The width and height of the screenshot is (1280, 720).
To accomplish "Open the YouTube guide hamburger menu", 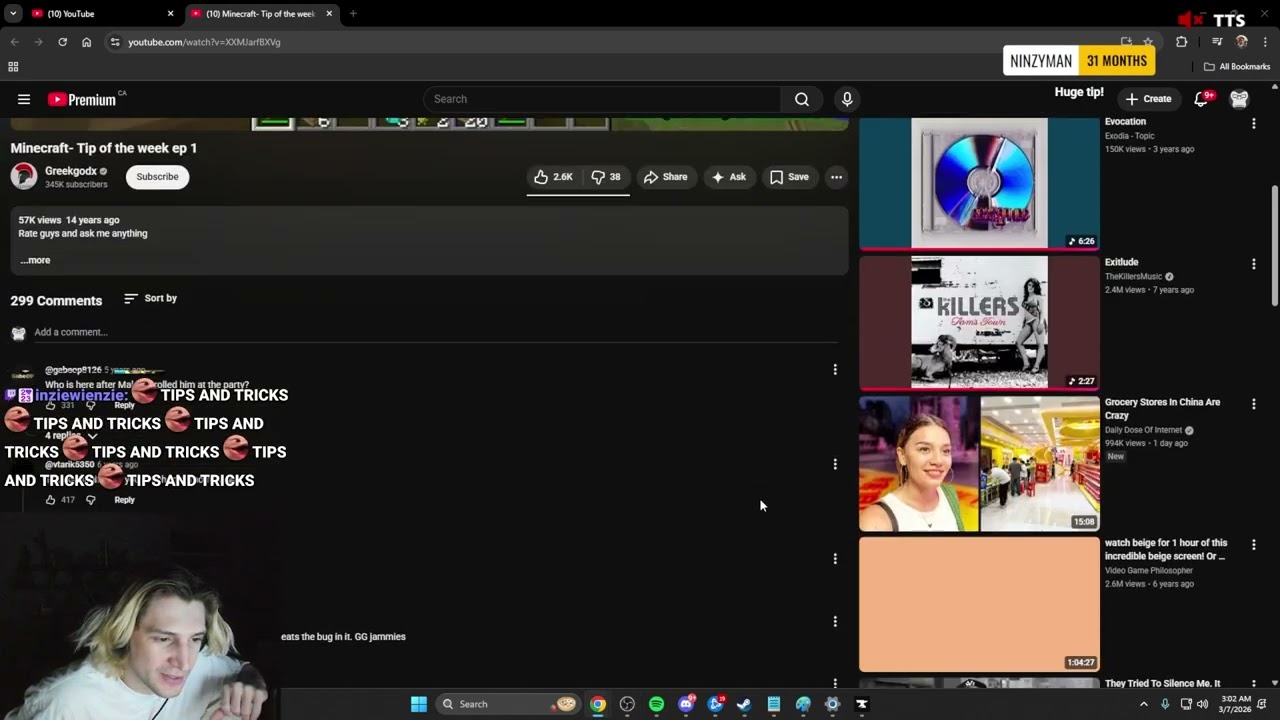I will click(24, 99).
